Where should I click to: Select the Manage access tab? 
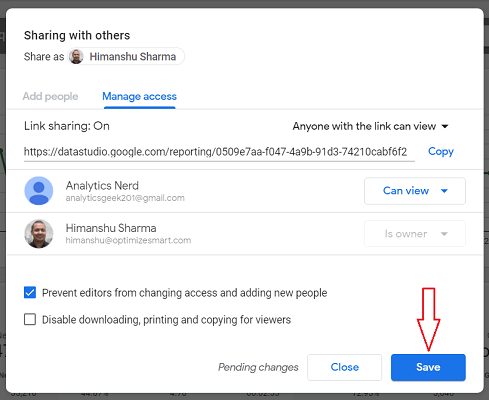pos(139,96)
